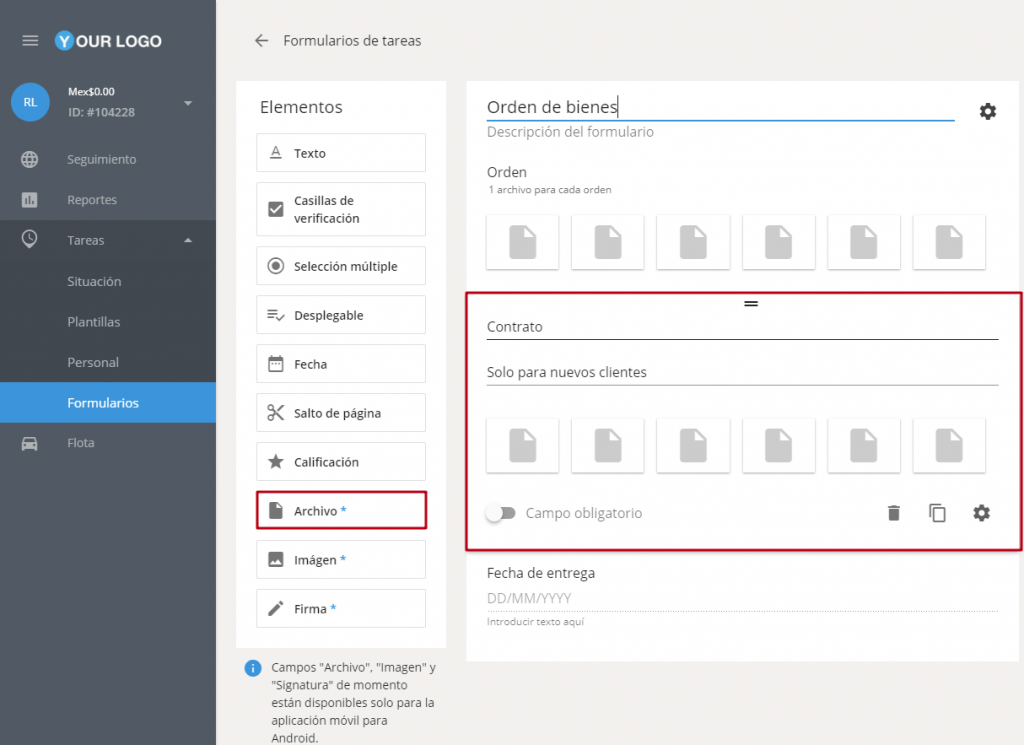
Task: Open Seguimiento in the sidebar
Action: 101,159
